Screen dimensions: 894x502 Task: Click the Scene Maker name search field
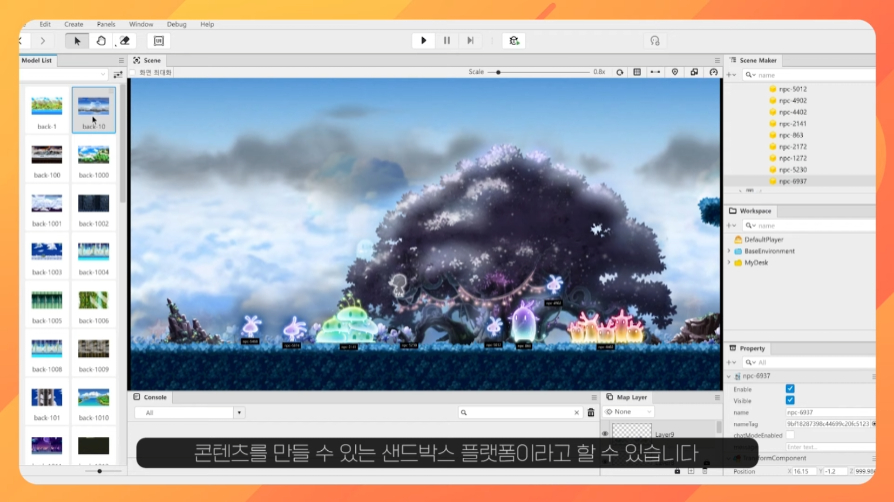(x=808, y=75)
